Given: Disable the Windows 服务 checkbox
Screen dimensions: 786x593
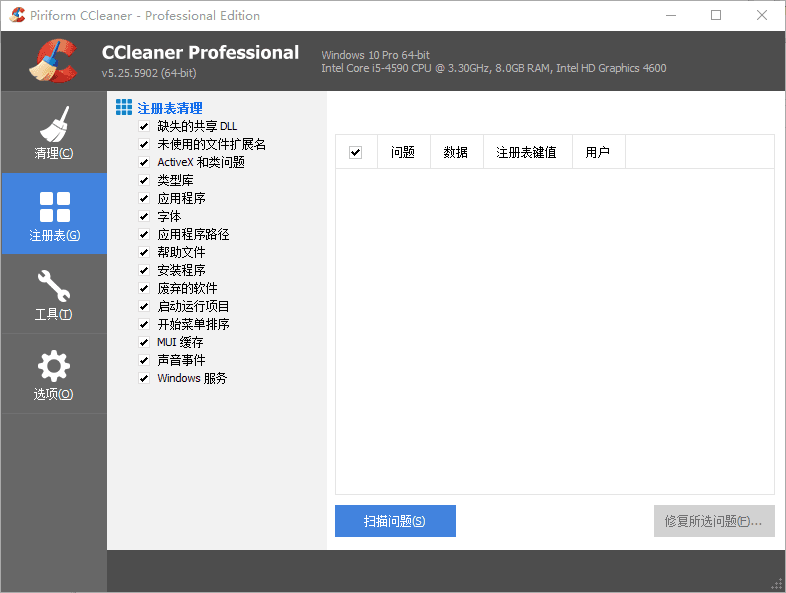Looking at the screenshot, I should [x=144, y=378].
